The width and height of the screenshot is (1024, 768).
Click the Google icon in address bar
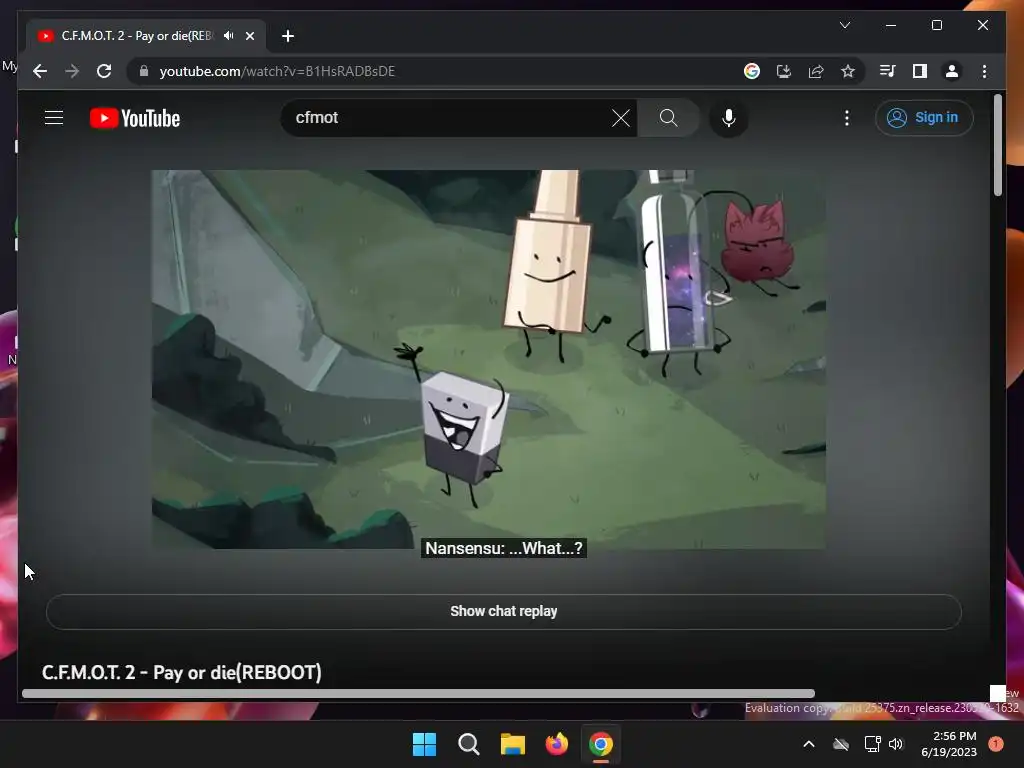pyautogui.click(x=752, y=71)
